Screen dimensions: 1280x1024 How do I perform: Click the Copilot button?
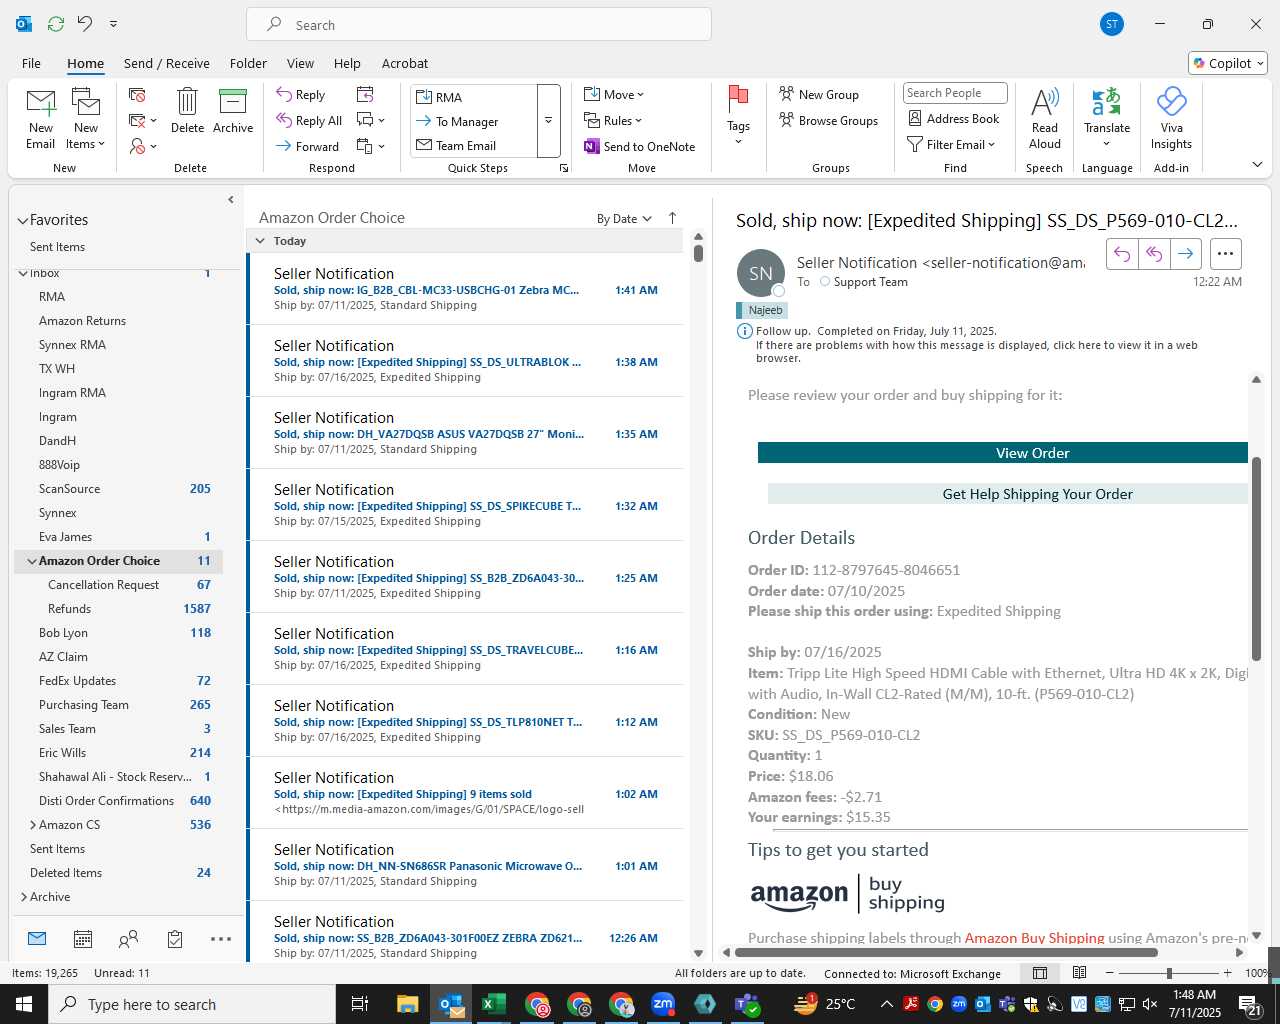click(1228, 63)
